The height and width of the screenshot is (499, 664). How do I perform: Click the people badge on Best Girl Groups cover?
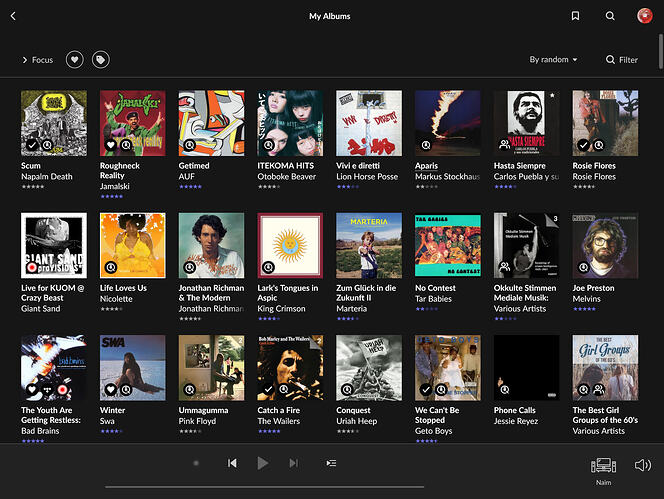pos(599,389)
